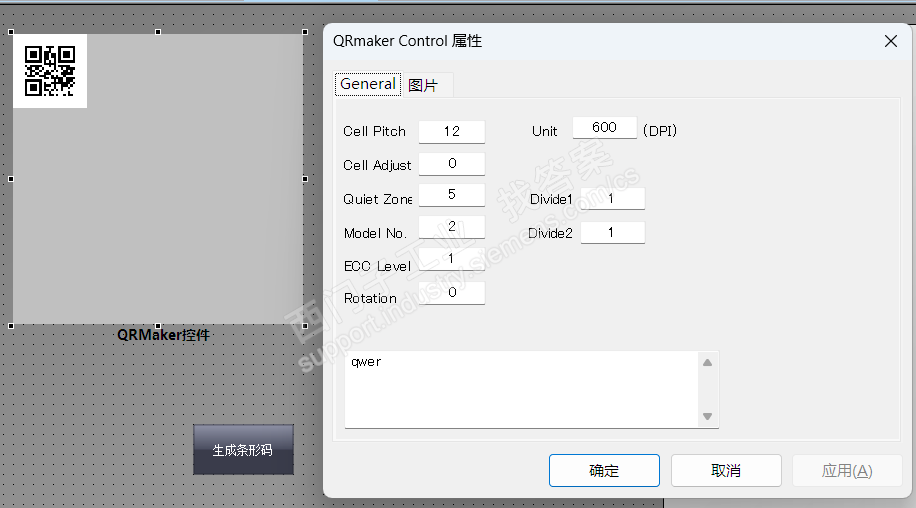Click the 取消 button
This screenshot has width=916, height=508.
(726, 470)
